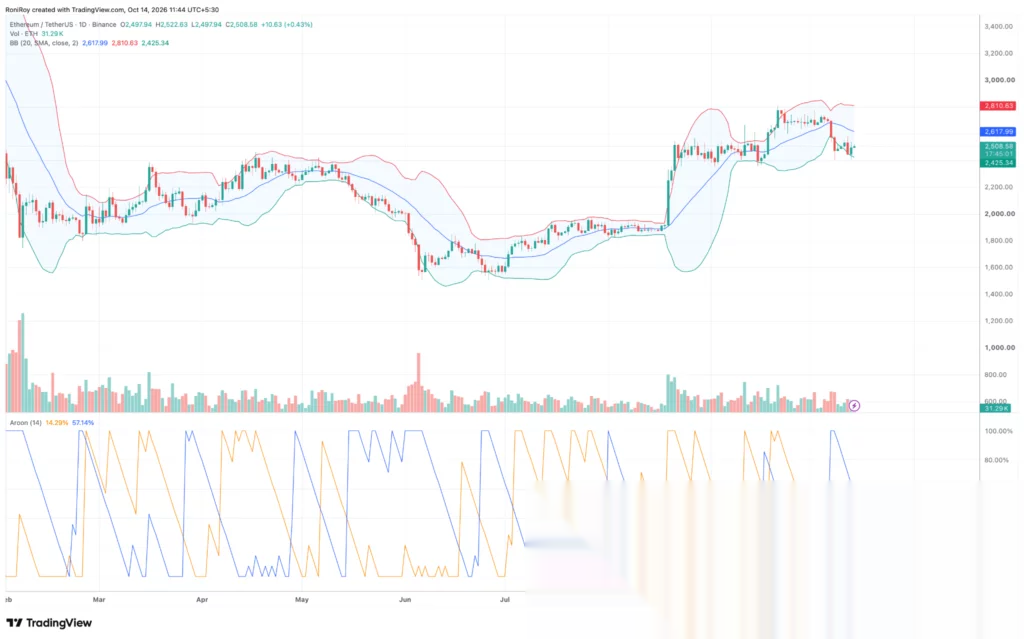The image size is (1024, 639).
Task: Click the 100.00% Aroon axis label
Action: (999, 432)
